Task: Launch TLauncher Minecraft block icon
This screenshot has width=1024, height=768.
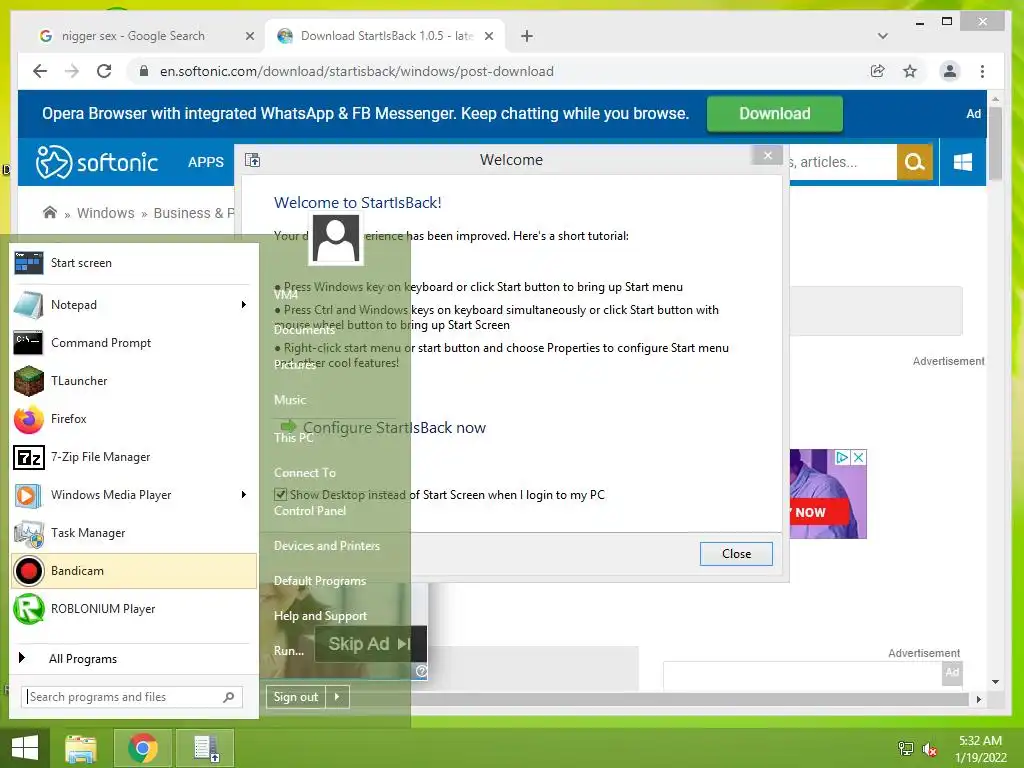Action: click(x=28, y=381)
